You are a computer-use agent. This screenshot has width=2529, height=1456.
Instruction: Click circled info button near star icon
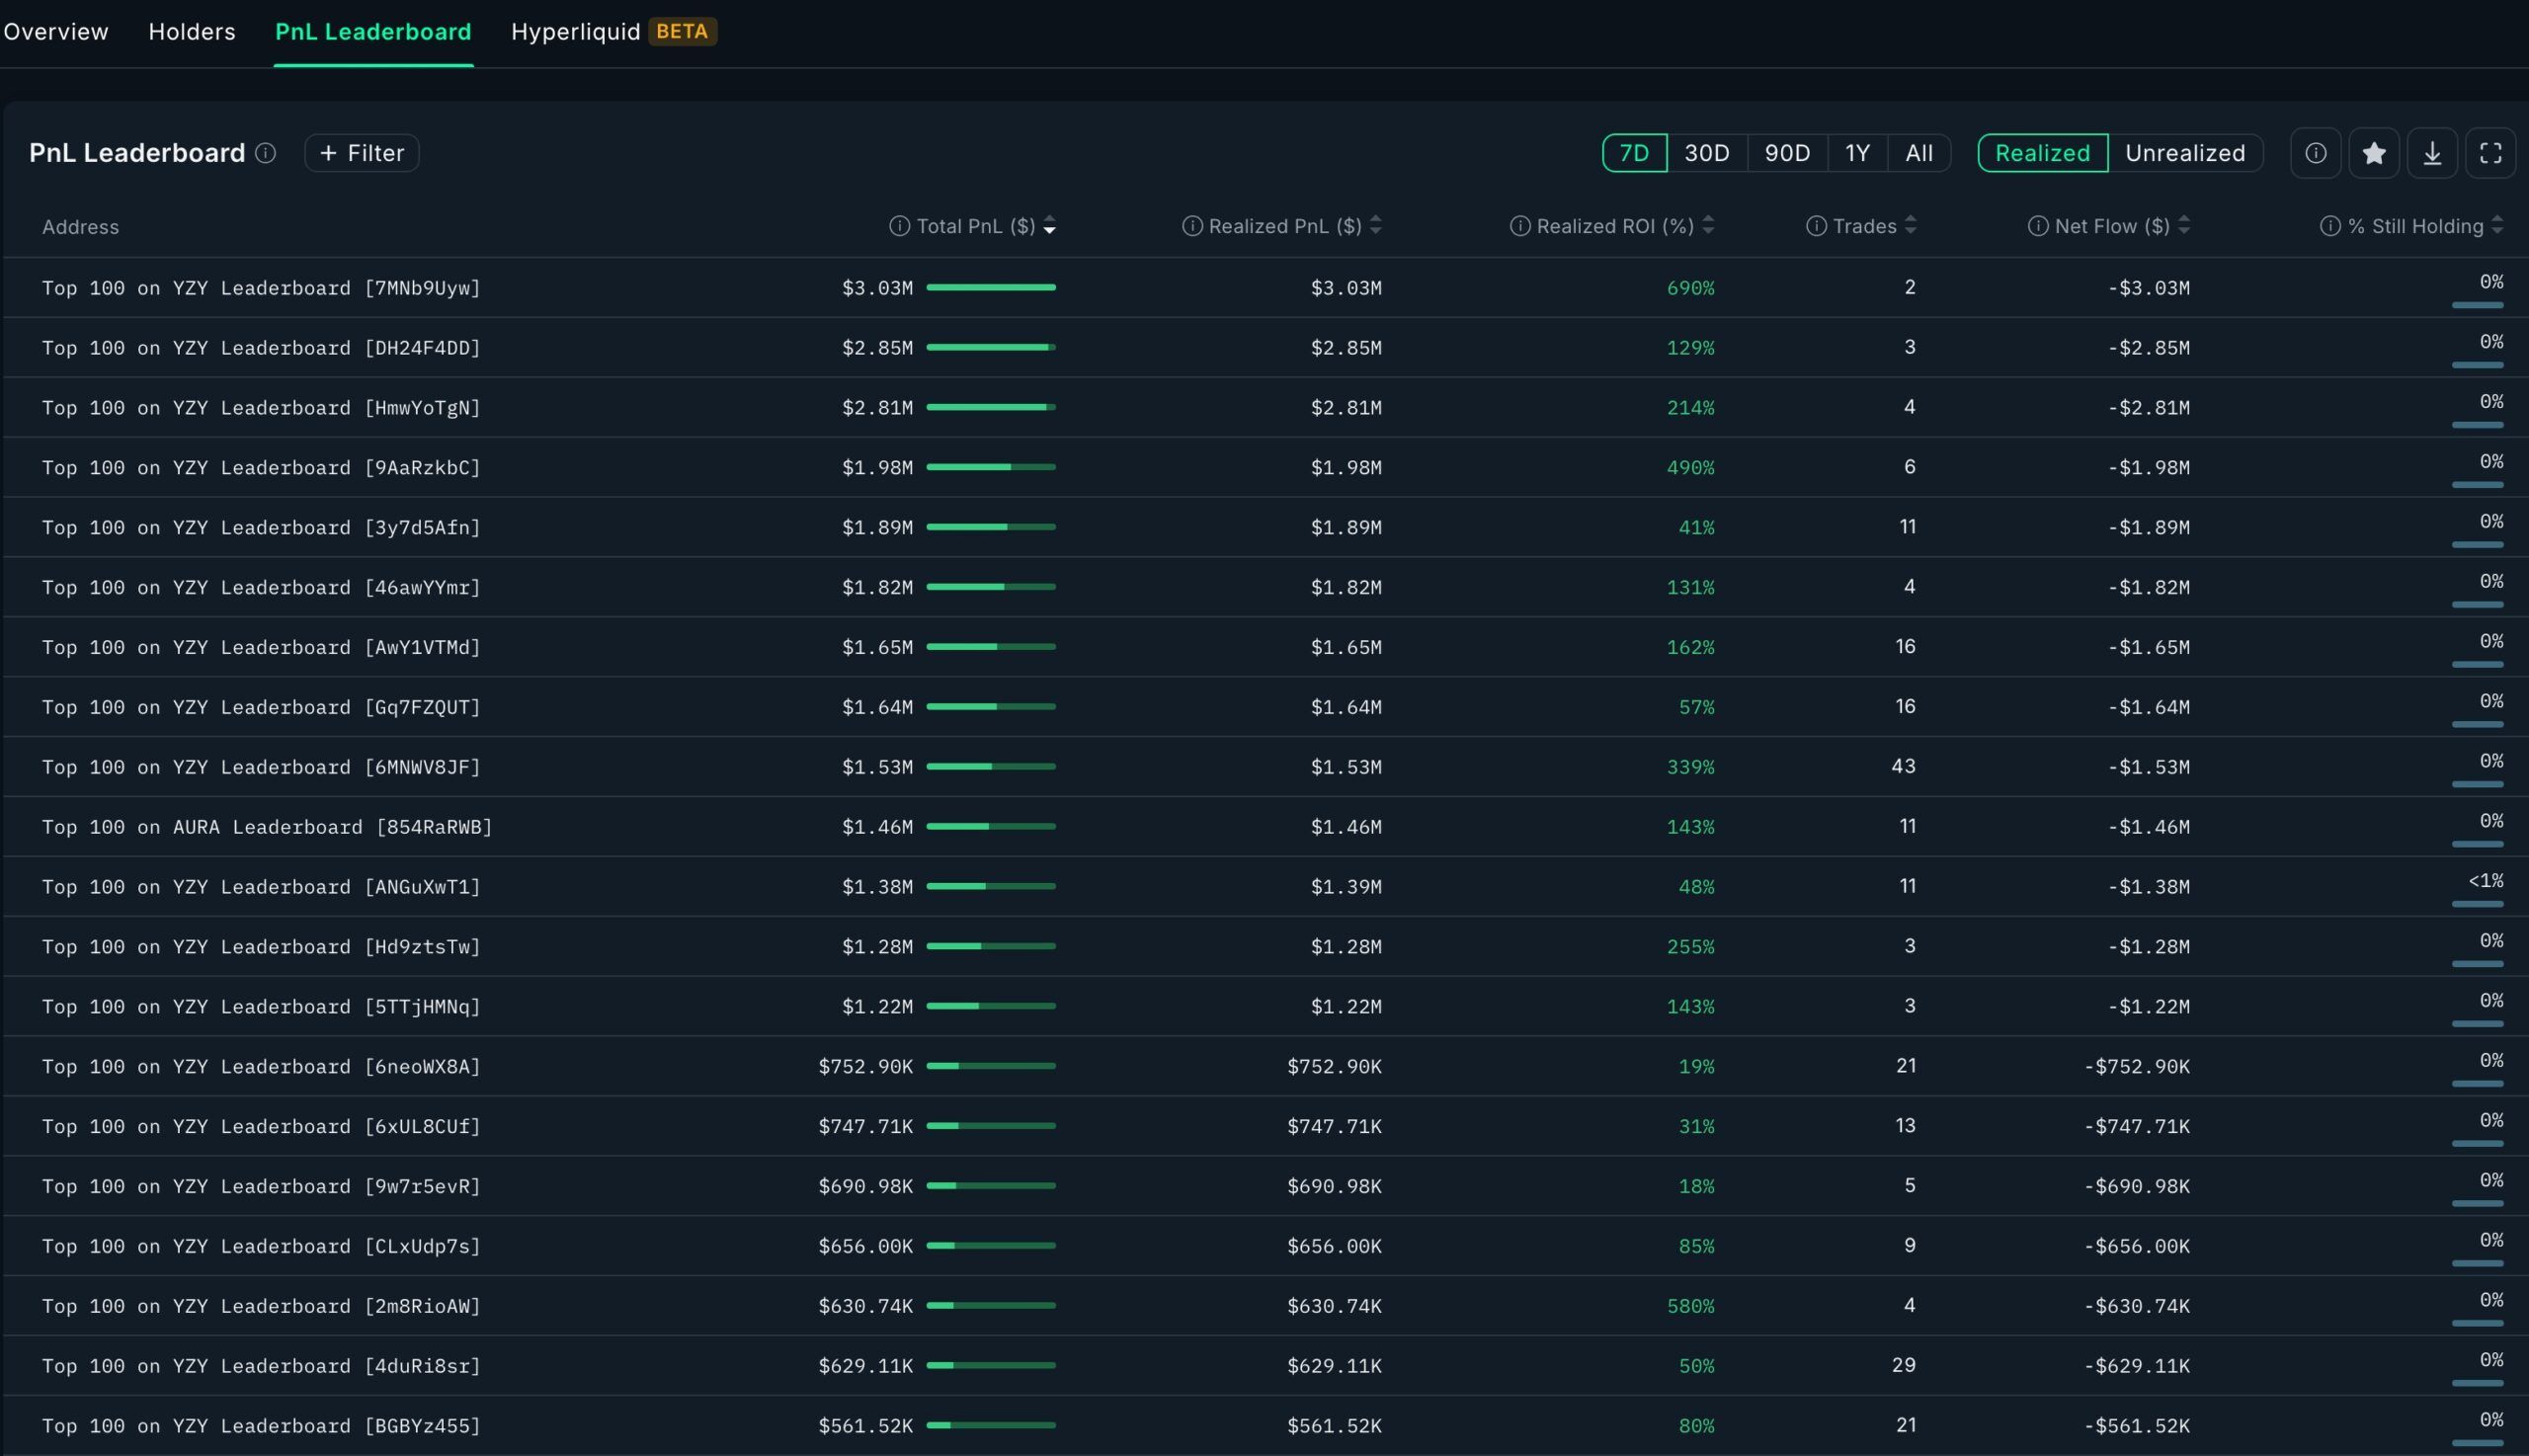point(2315,153)
